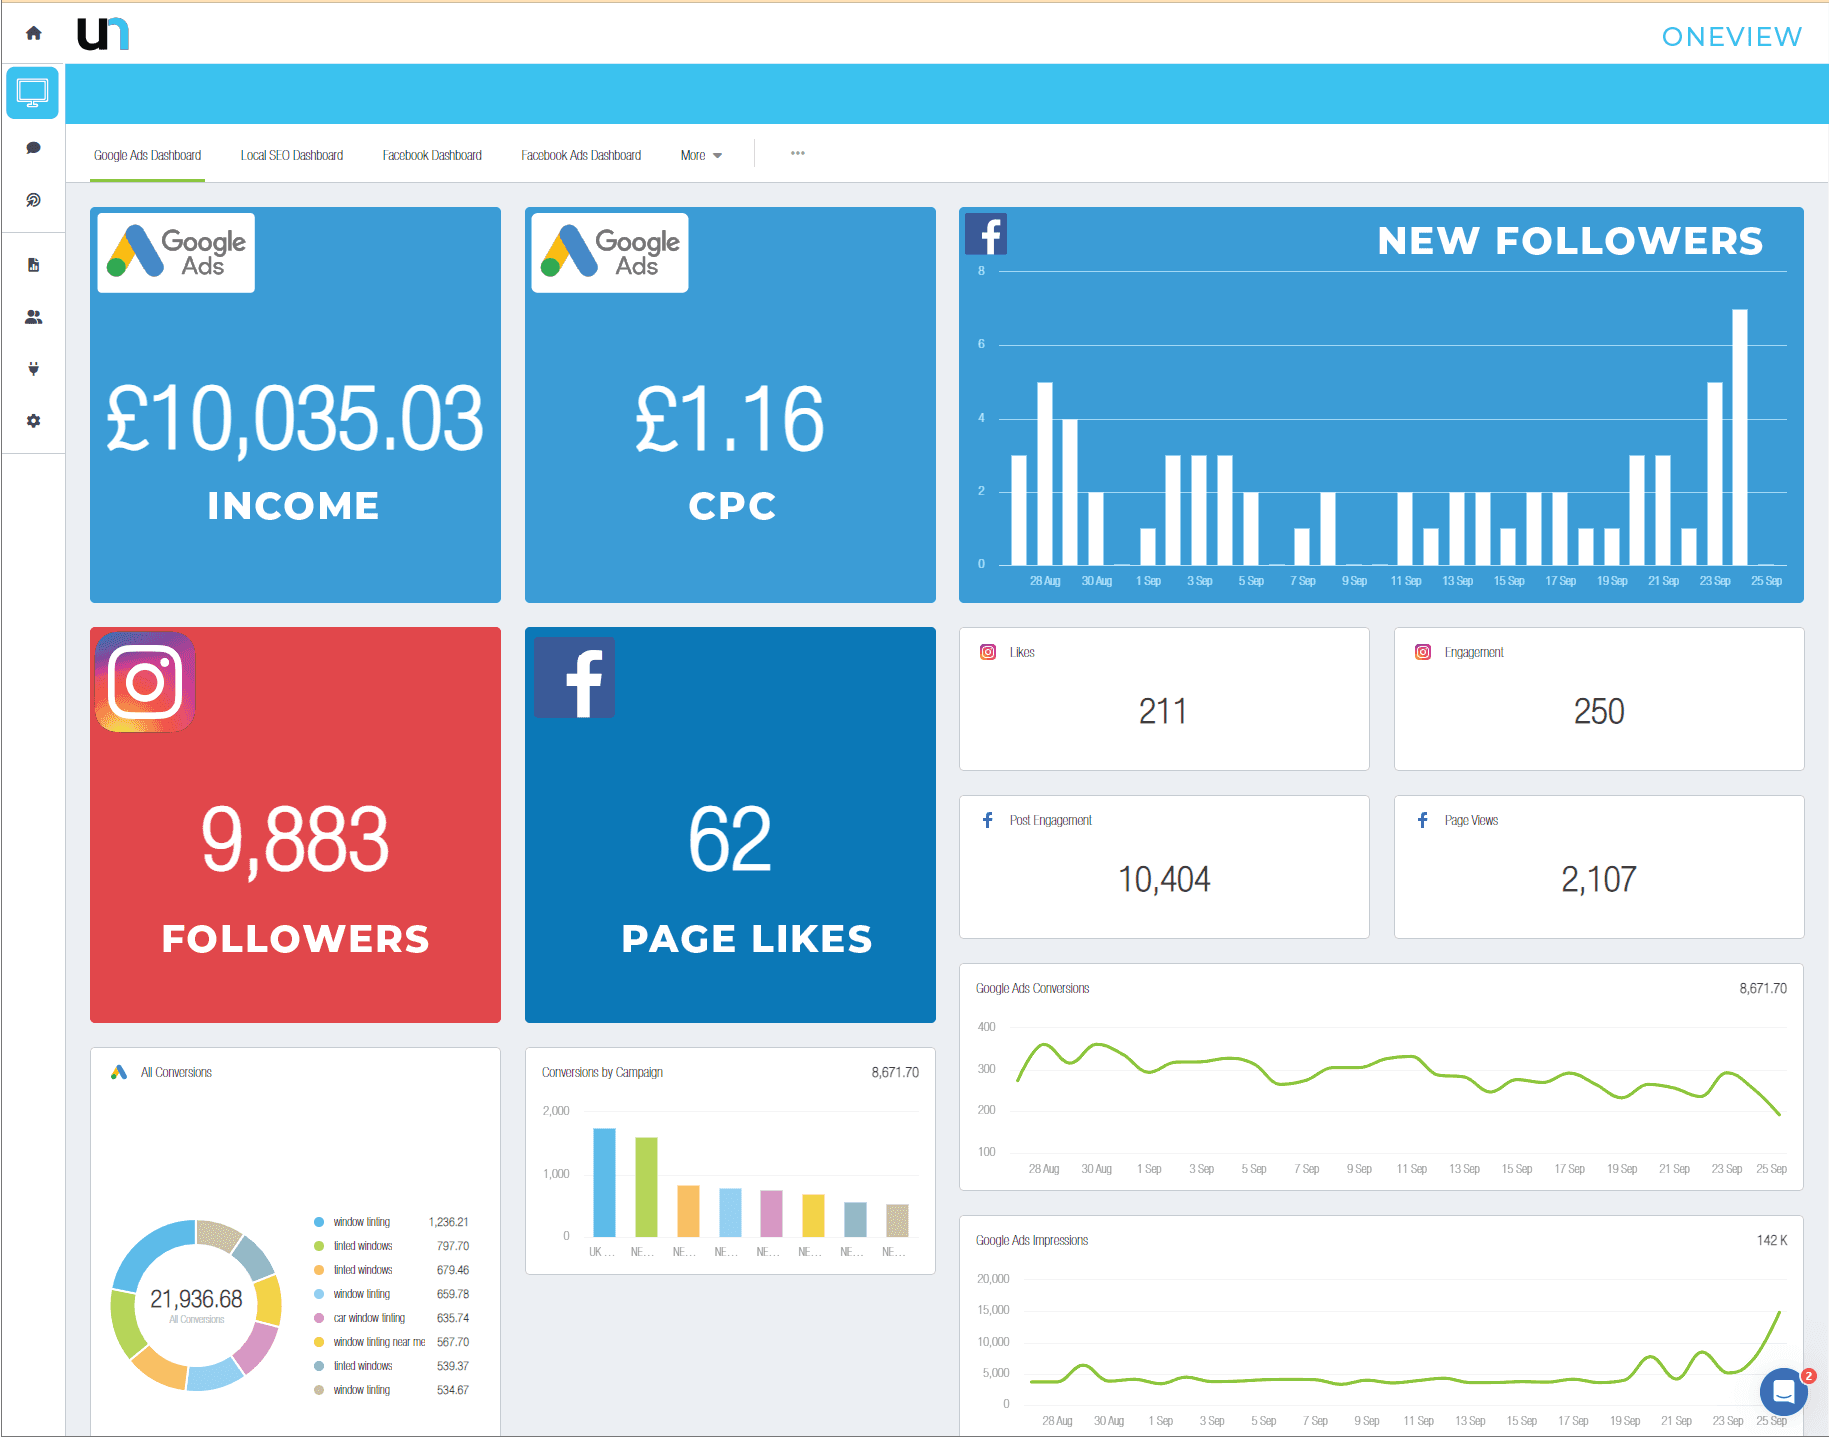Viewport: 1829px width, 1438px height.
Task: Open the three-dots options menu
Action: click(x=797, y=153)
